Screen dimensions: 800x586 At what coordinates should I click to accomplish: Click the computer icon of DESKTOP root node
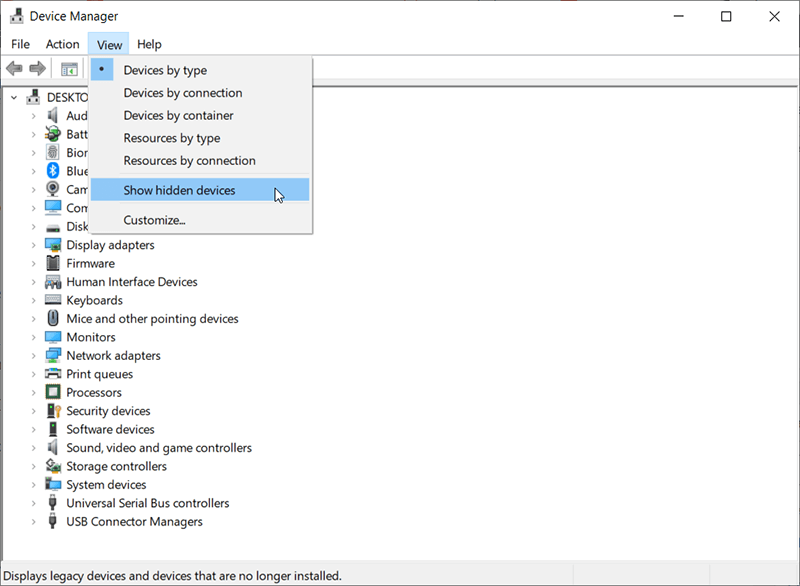[34, 97]
